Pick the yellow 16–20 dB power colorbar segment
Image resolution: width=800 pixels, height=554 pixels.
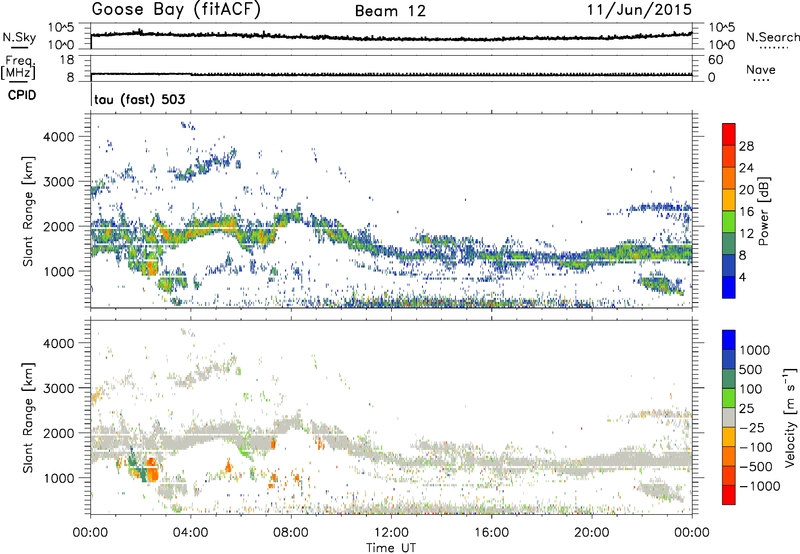729,200
